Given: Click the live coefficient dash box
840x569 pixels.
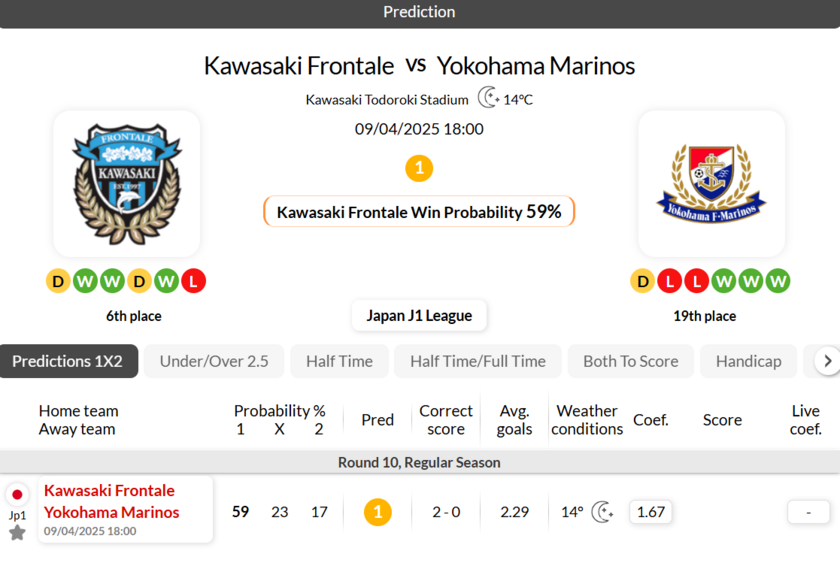Looking at the screenshot, I should [808, 512].
